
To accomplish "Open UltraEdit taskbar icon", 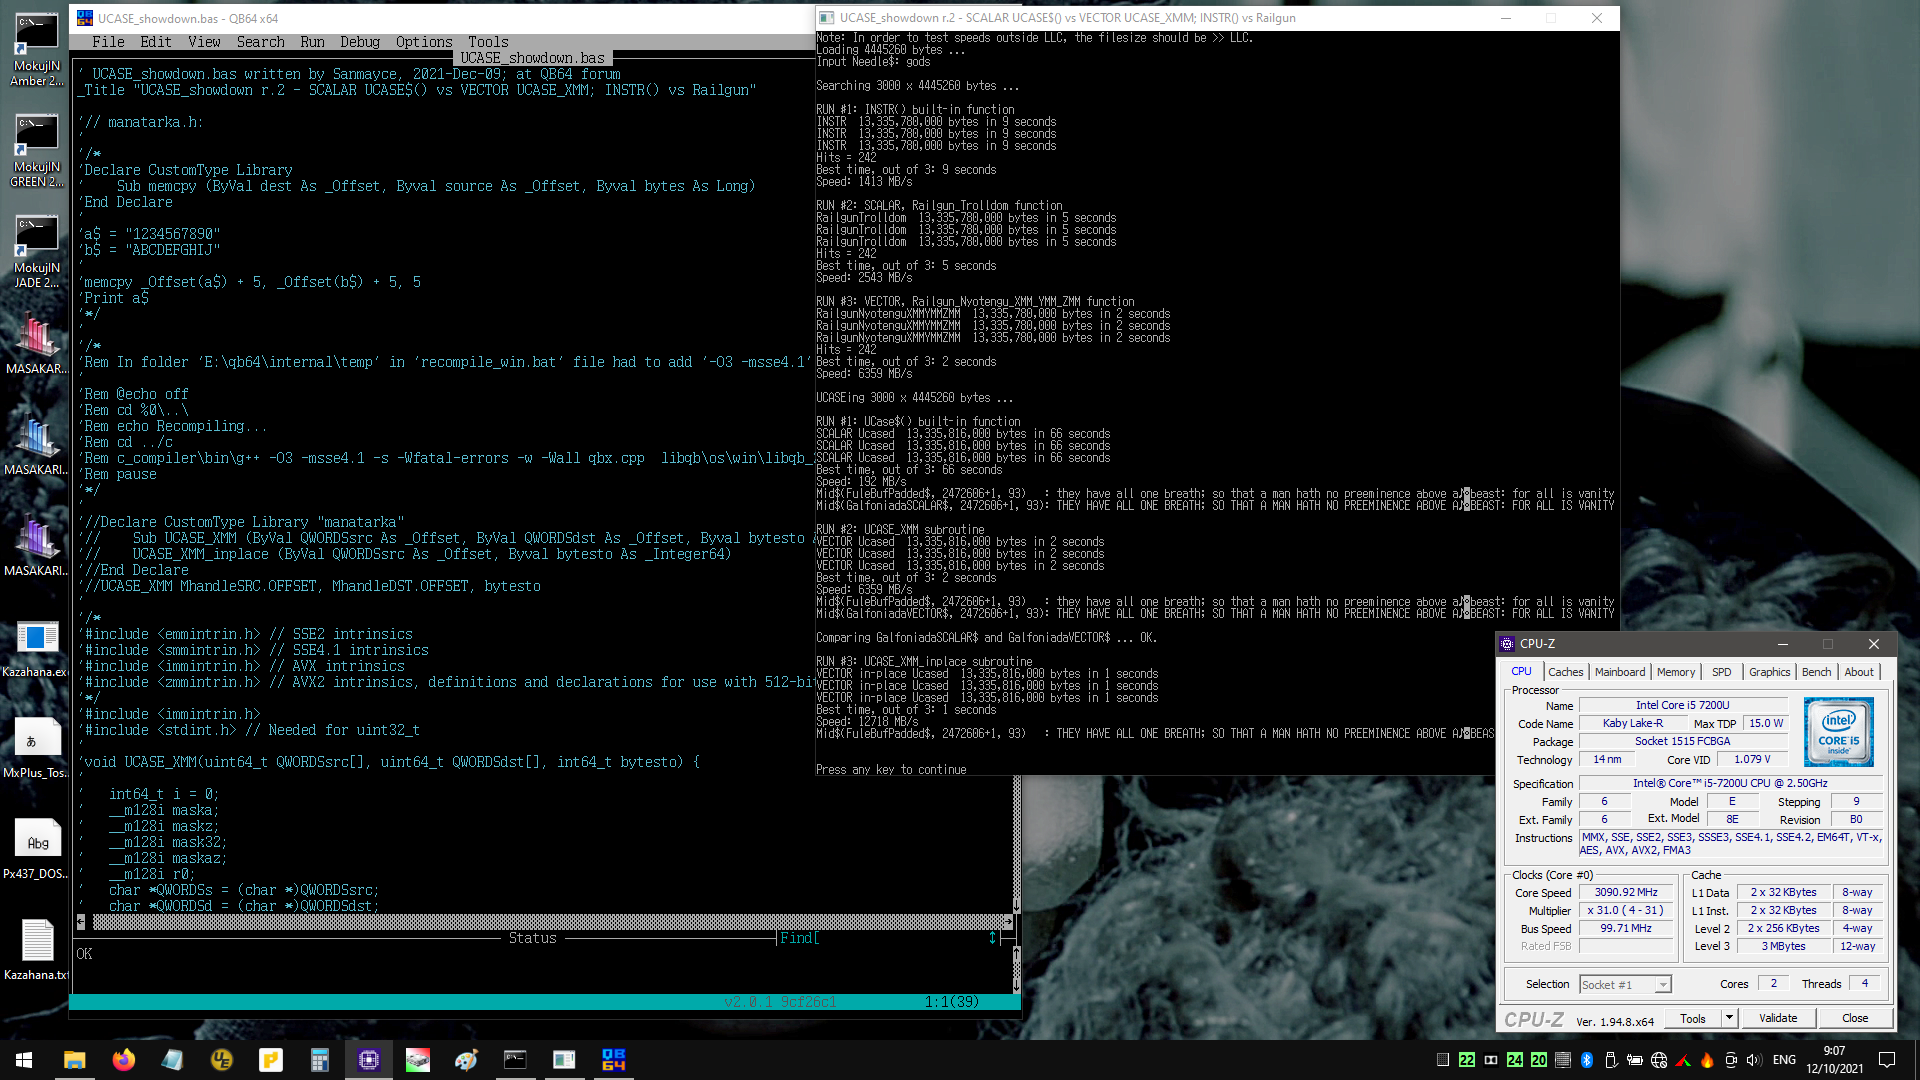I will tap(221, 1060).
